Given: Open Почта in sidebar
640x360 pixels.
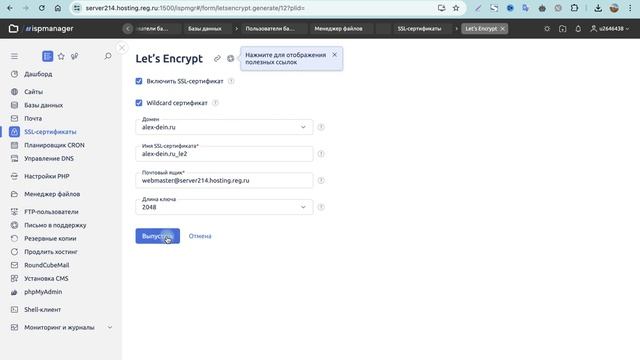Looking at the screenshot, I should [x=33, y=118].
